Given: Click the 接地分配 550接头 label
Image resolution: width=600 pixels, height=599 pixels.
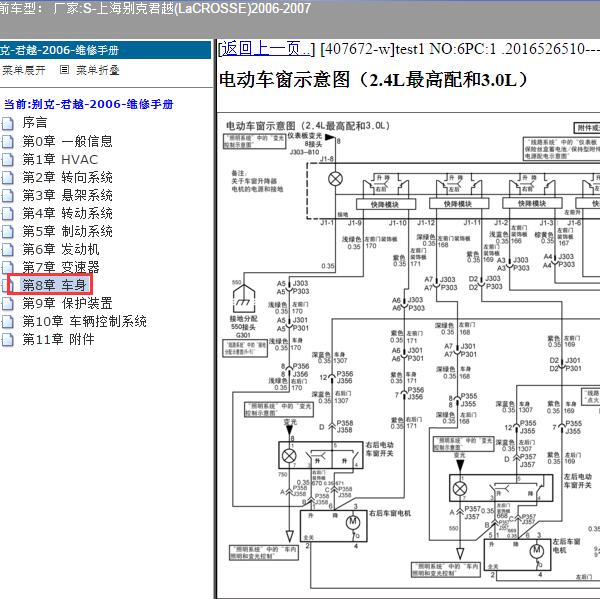Looking at the screenshot, I should coord(243,323).
